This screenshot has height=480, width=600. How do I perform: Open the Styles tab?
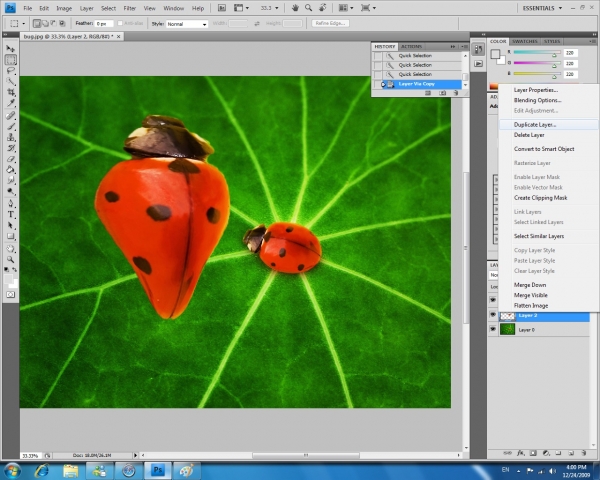552,41
